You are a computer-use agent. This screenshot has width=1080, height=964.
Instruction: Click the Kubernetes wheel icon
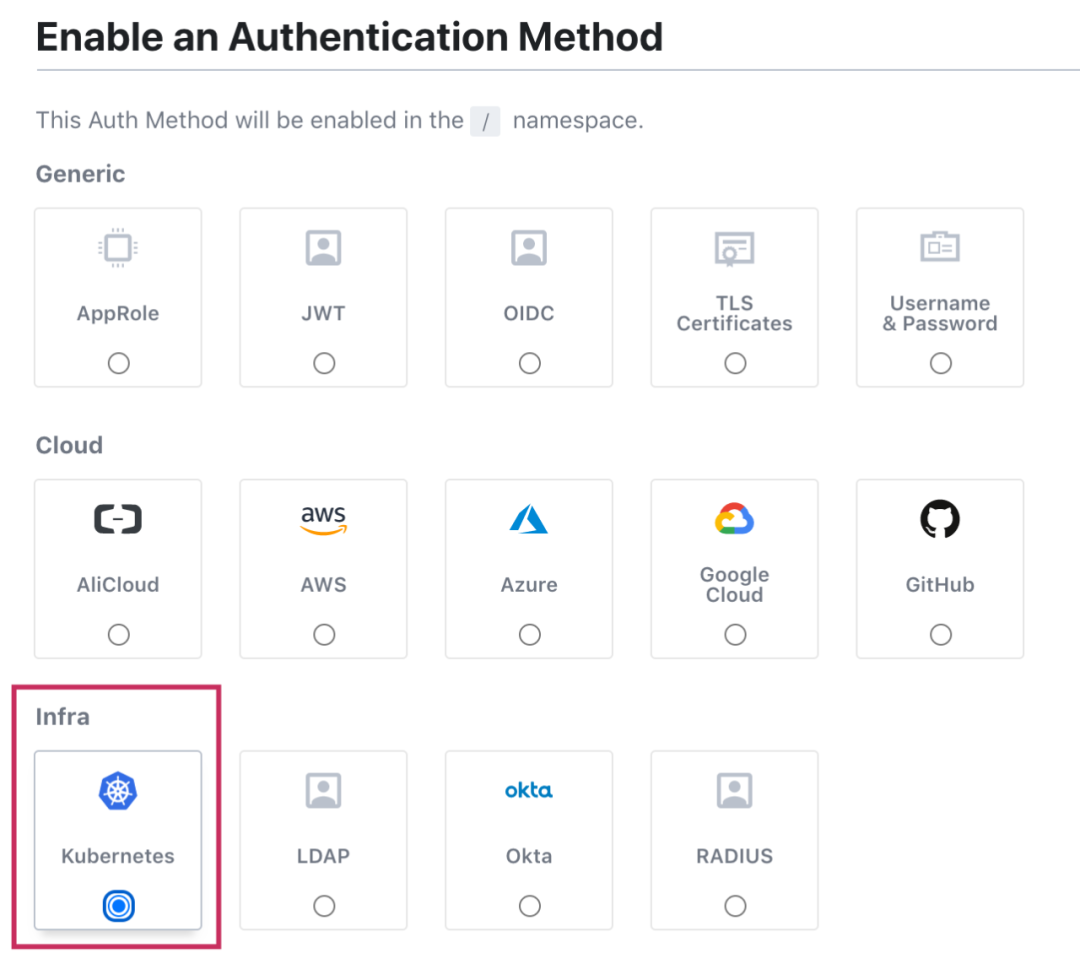[118, 791]
